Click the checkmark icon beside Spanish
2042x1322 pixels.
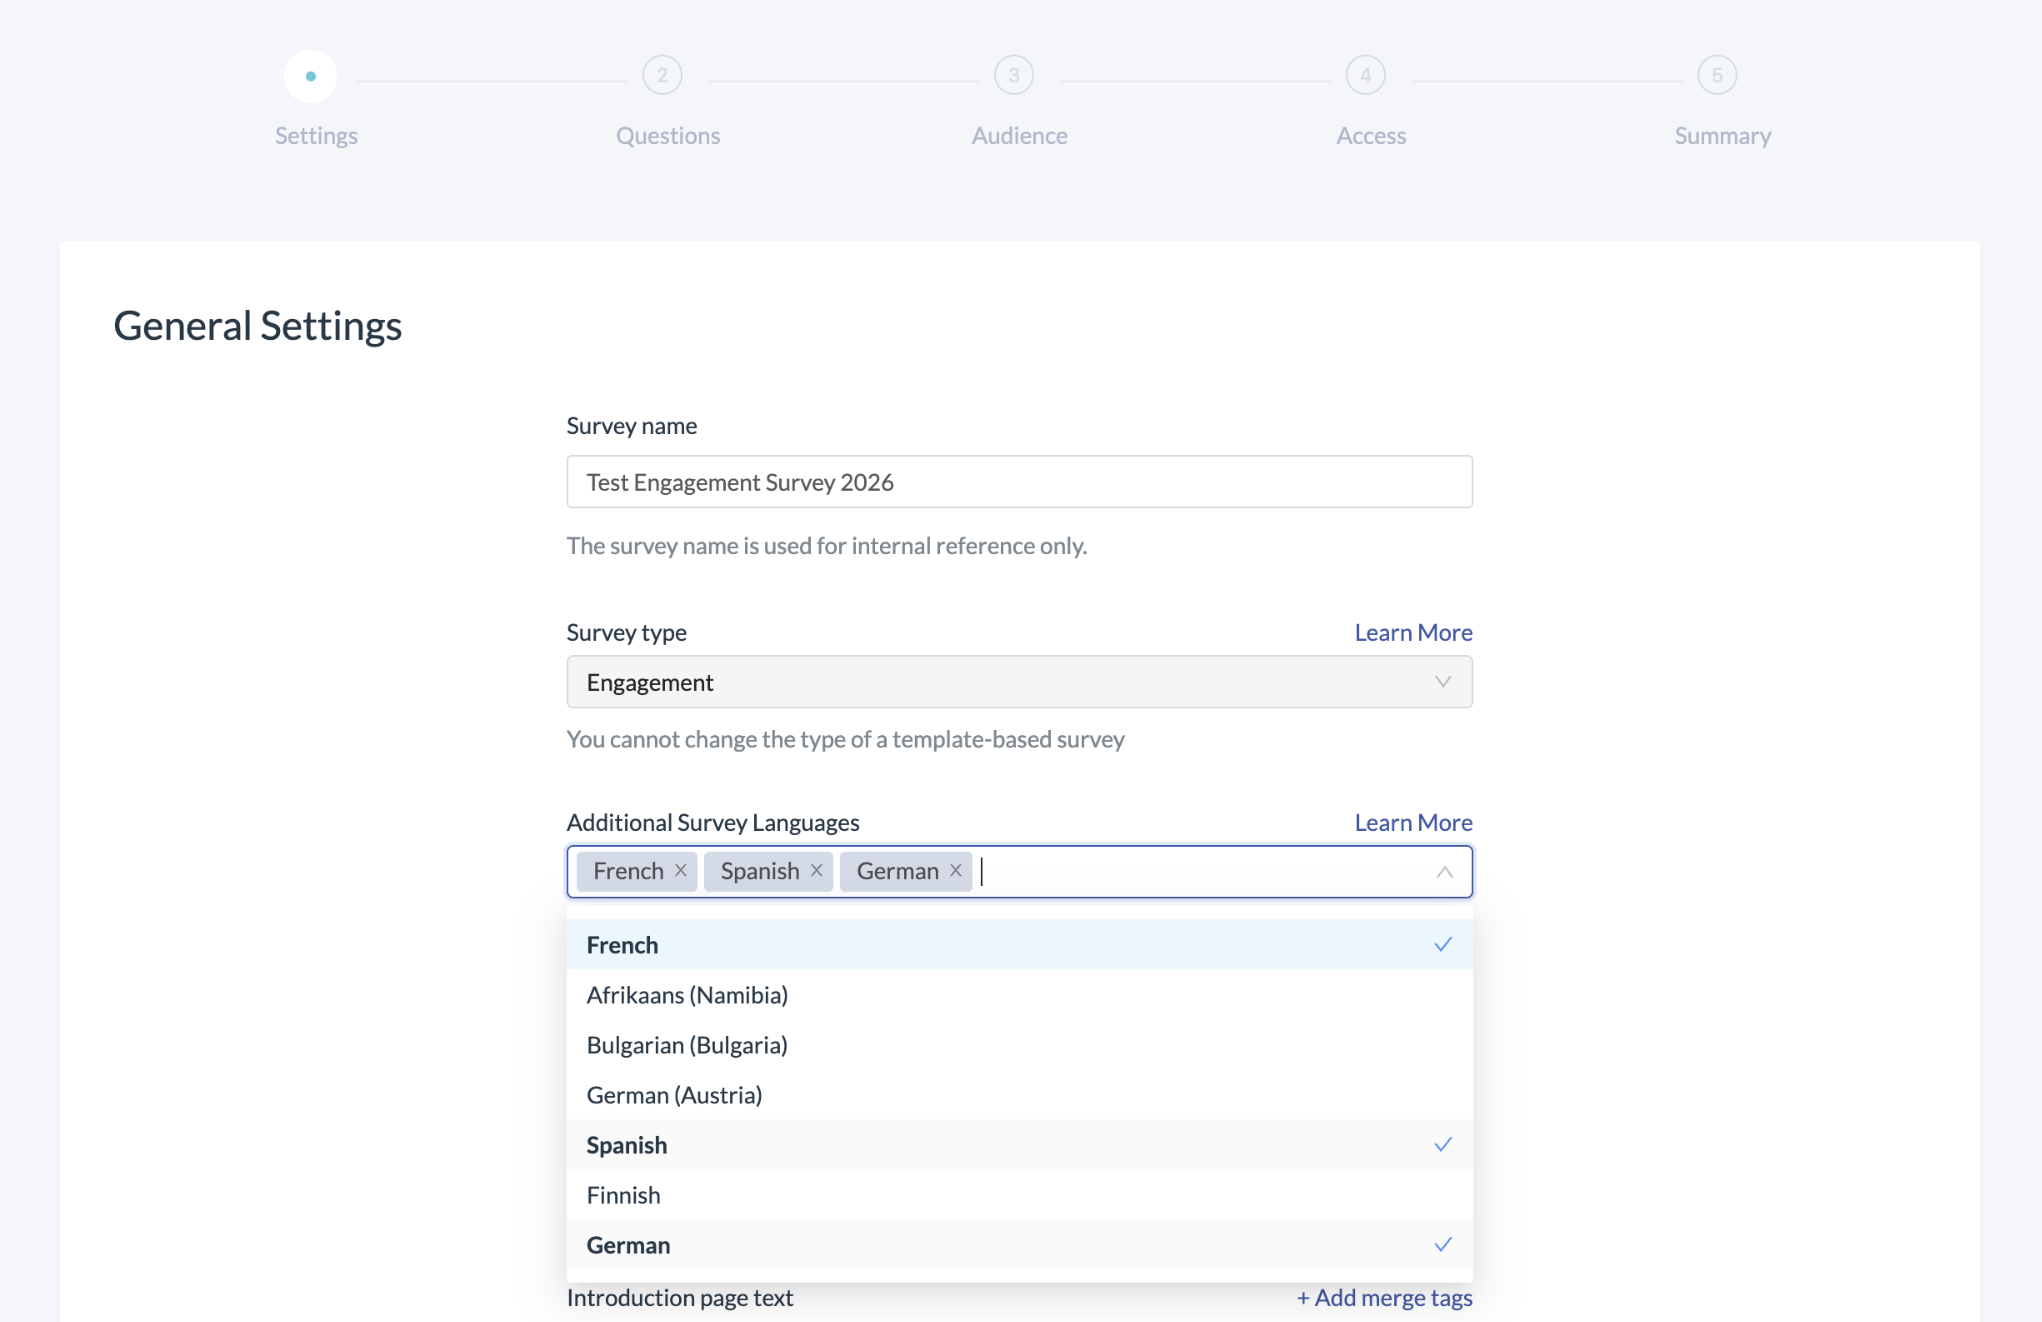point(1443,1145)
